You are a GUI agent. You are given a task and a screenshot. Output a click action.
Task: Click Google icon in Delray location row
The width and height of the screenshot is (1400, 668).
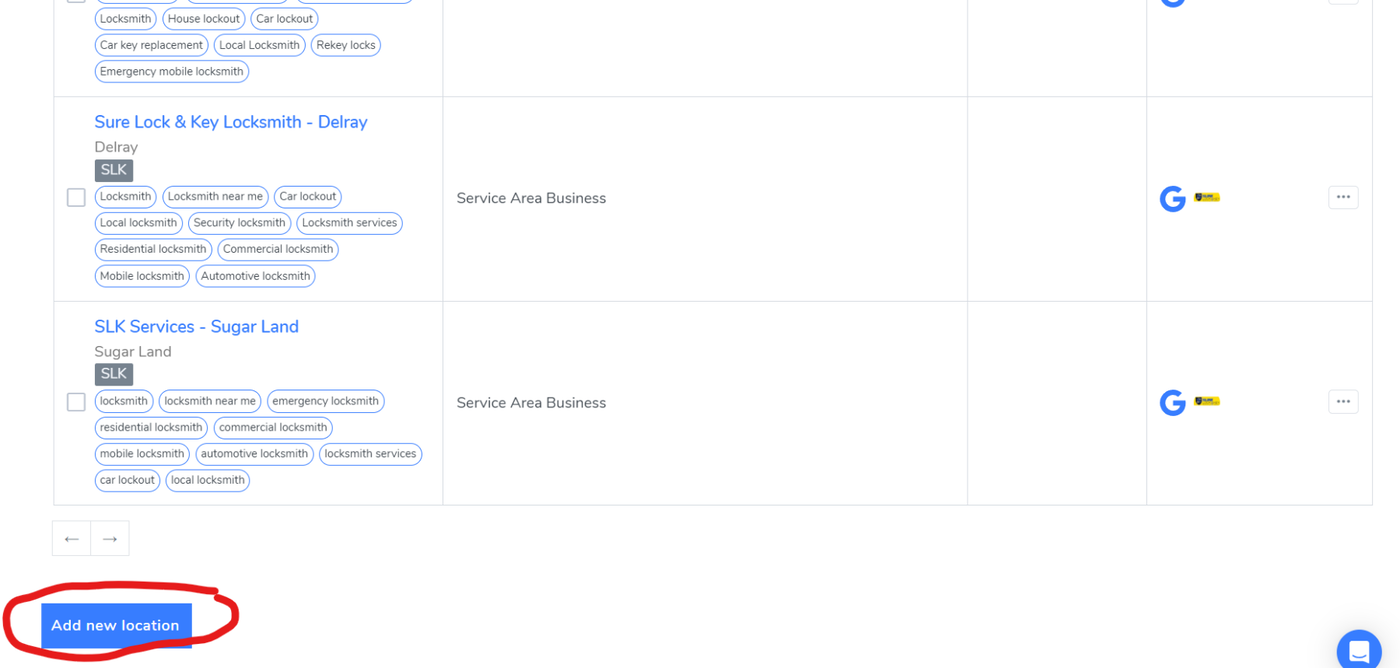1172,199
